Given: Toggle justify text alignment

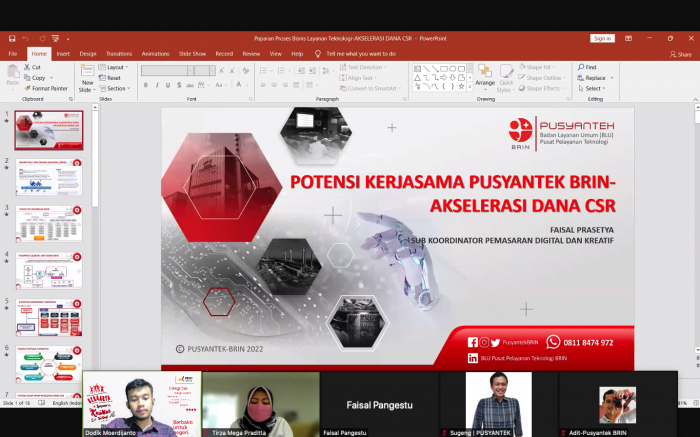Looking at the screenshot, I should (296, 85).
